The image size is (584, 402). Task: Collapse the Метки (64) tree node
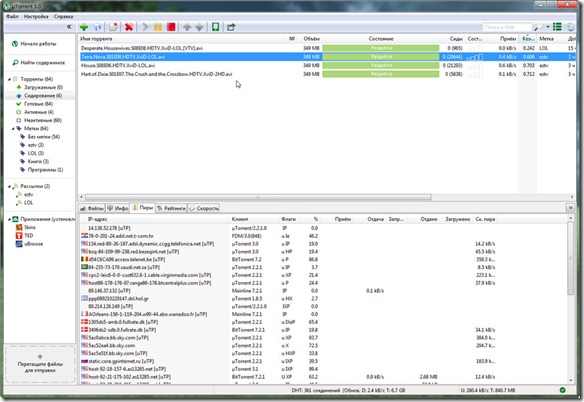pyautogui.click(x=13, y=129)
